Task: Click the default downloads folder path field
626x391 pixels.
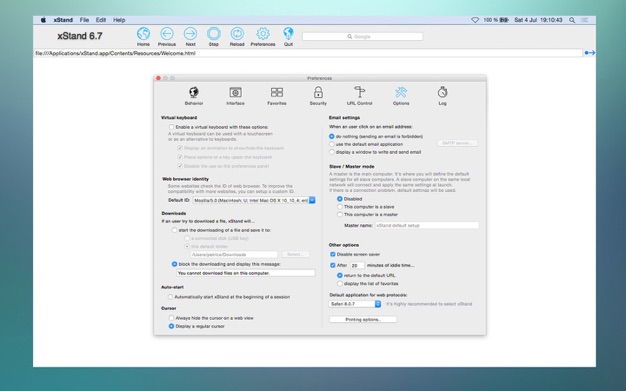Action: (x=234, y=254)
